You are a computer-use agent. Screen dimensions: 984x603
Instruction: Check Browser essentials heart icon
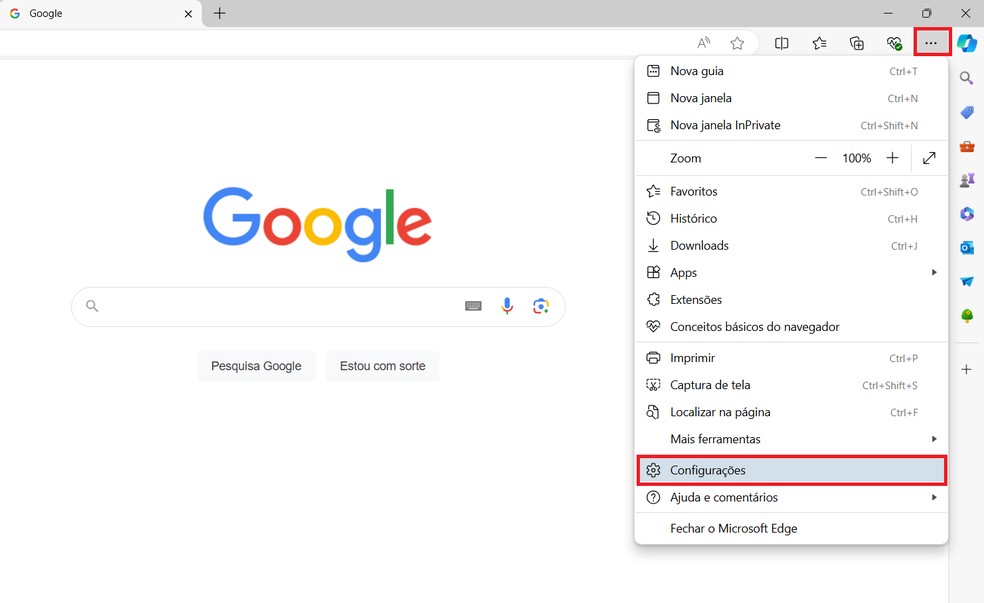(893, 43)
